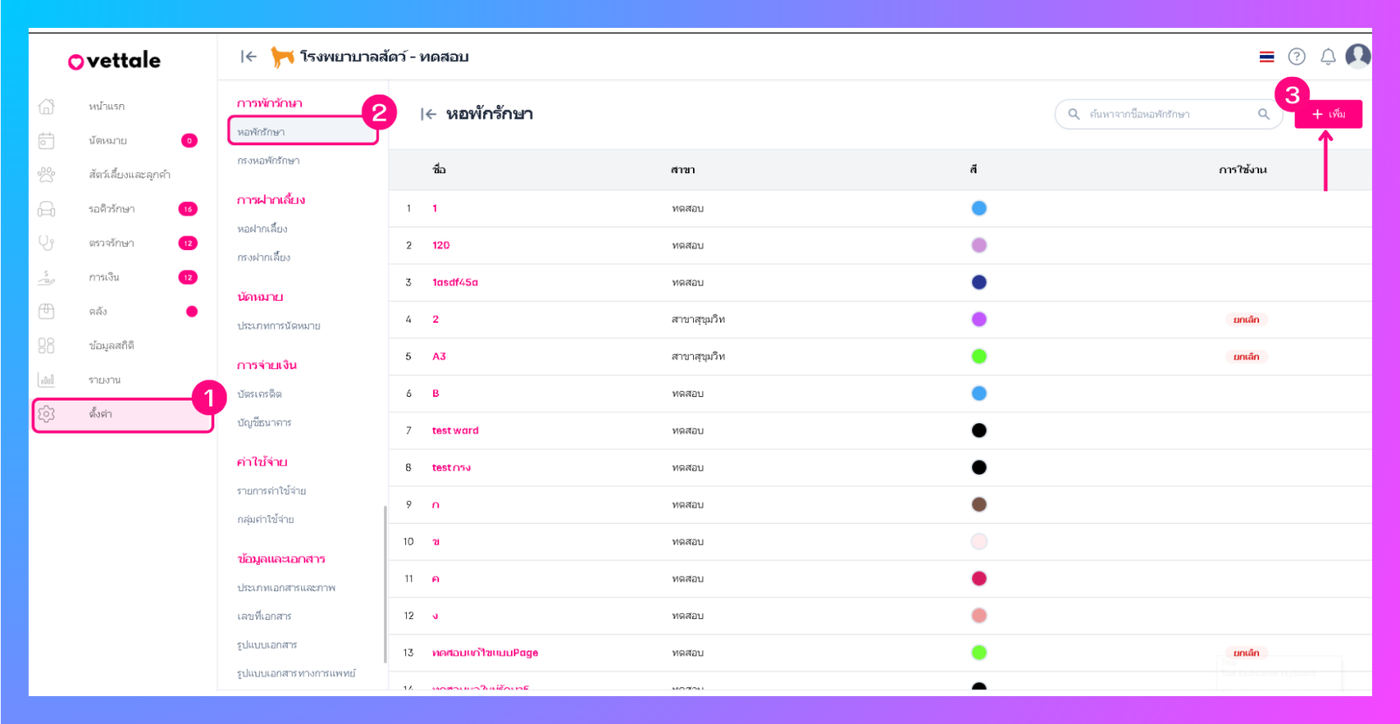The image size is (1400, 724).
Task: Open the inventory box icon
Action: [46, 312]
